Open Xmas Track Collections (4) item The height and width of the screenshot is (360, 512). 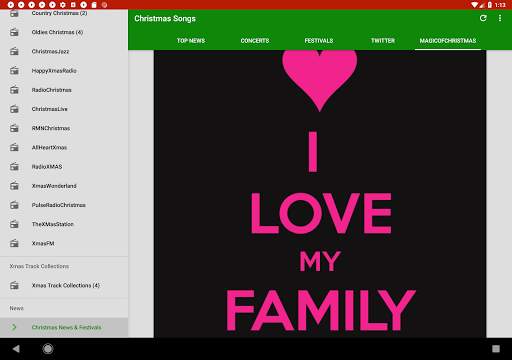pyautogui.click(x=64, y=286)
